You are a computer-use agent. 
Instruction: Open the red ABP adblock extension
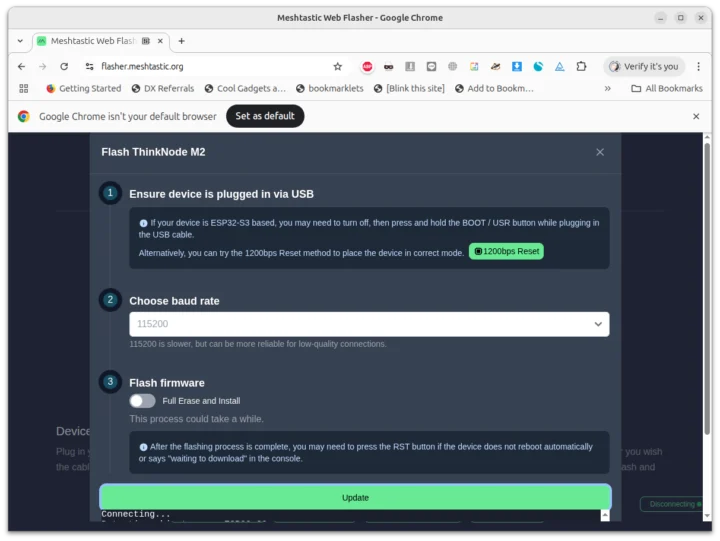[x=367, y=67]
